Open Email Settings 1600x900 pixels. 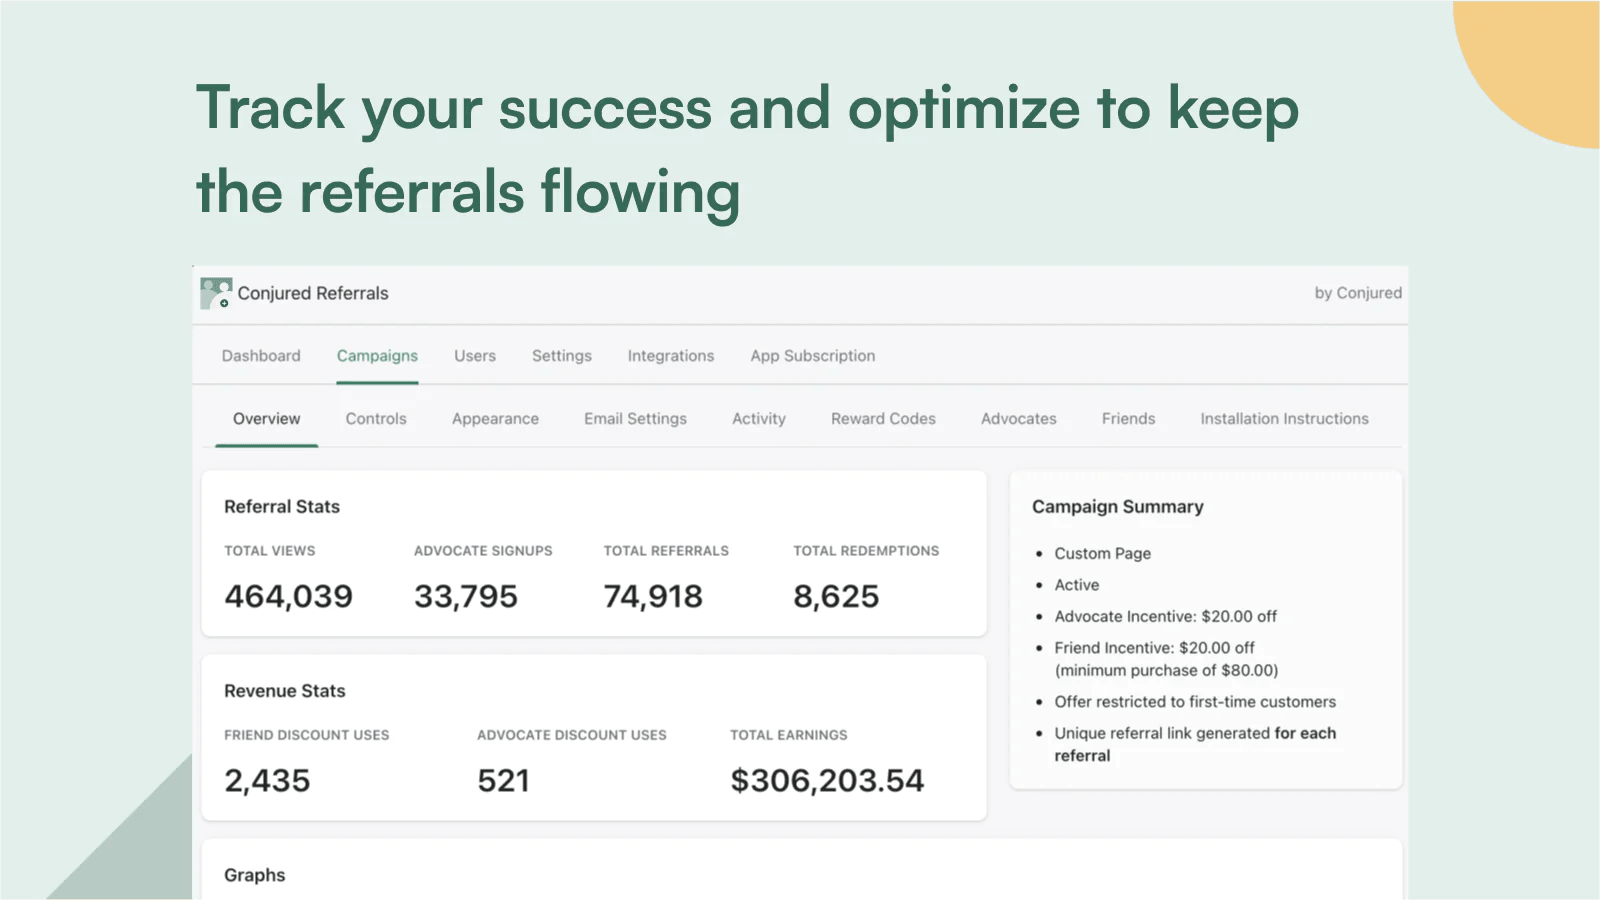(x=635, y=419)
